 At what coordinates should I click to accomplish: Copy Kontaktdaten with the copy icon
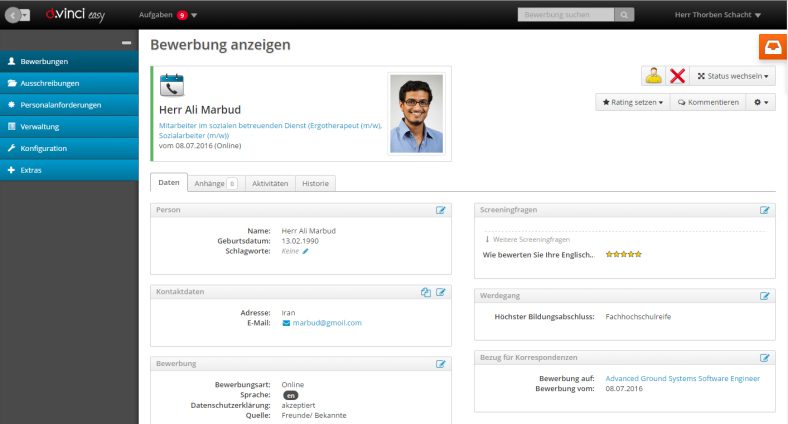[x=426, y=292]
